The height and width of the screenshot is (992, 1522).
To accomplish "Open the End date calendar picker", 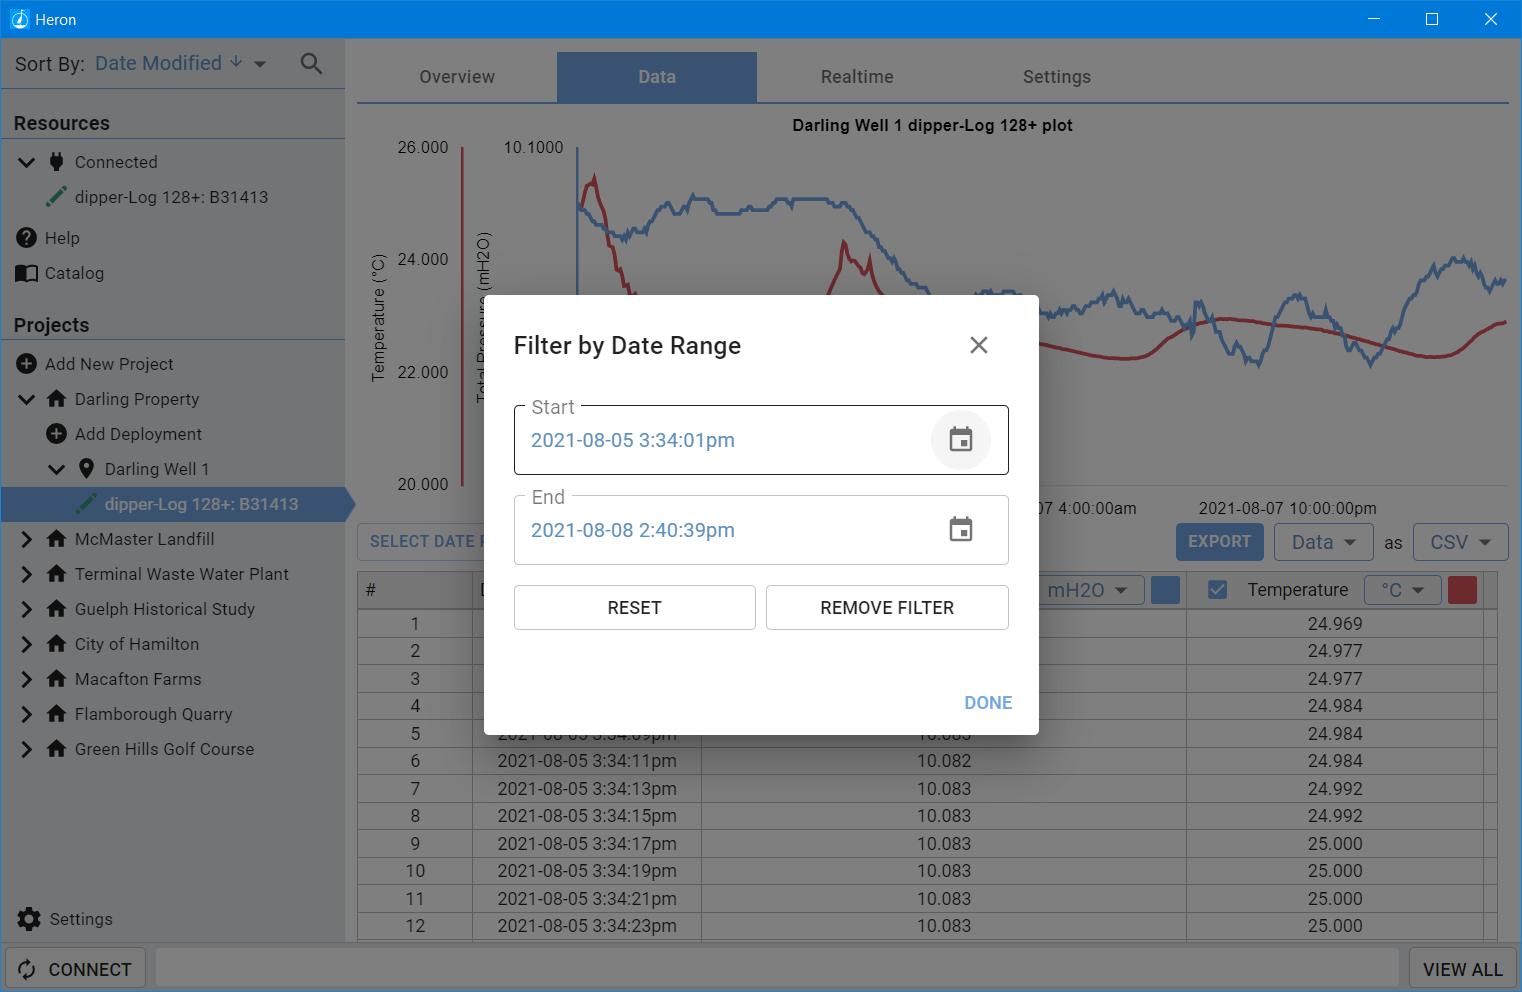I will (960, 530).
